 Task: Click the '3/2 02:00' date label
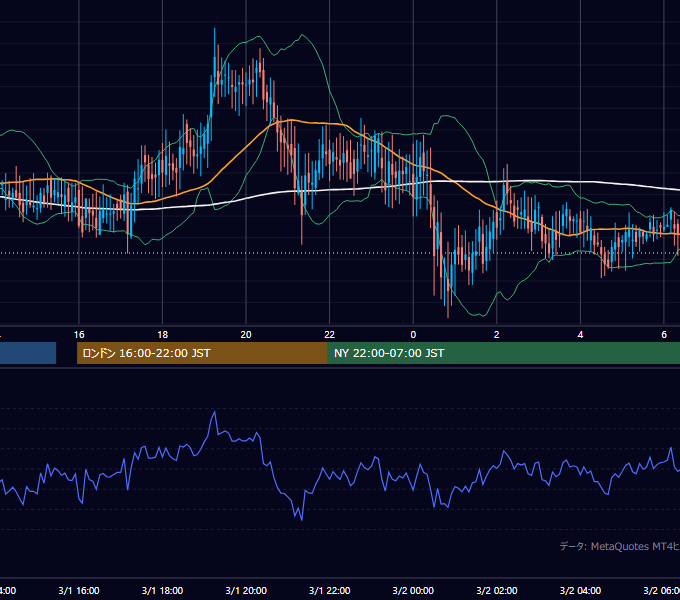click(497, 591)
